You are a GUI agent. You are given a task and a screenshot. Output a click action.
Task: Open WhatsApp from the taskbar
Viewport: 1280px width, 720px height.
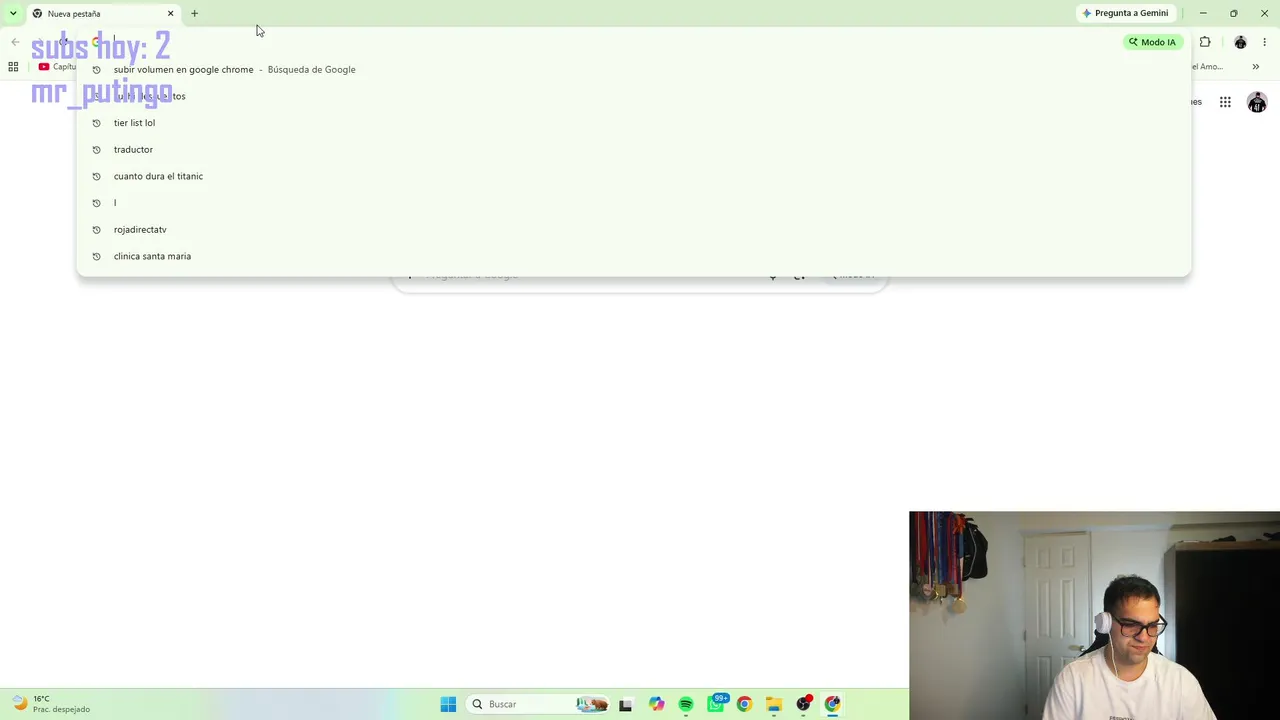pyautogui.click(x=716, y=704)
